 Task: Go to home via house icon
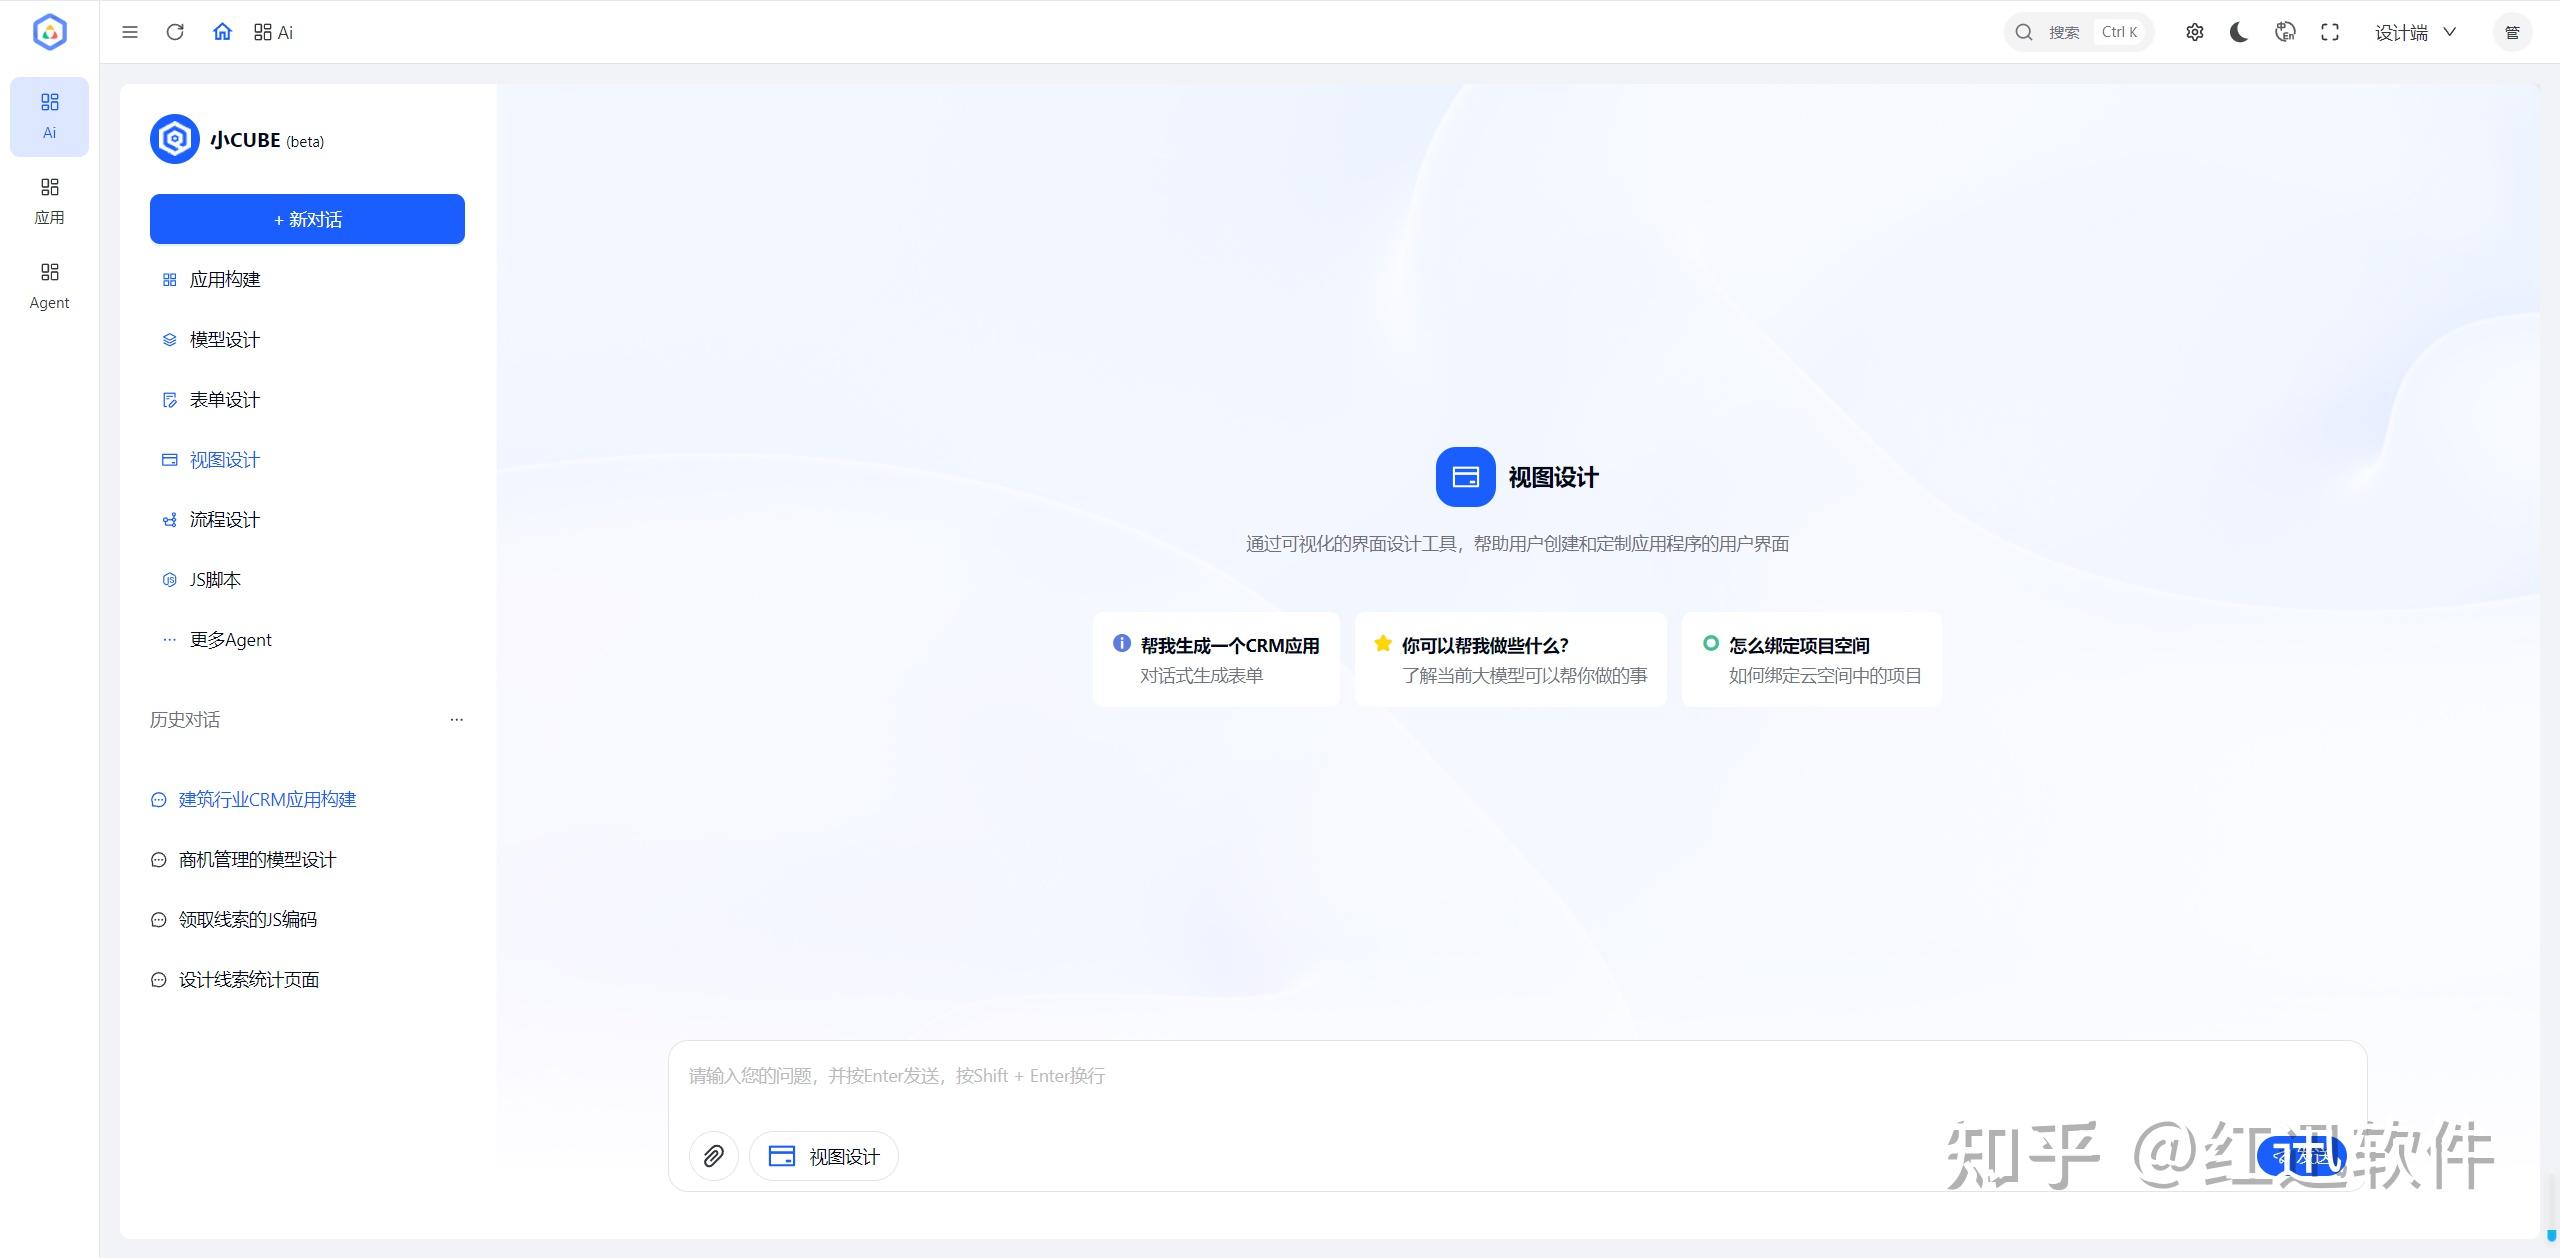pyautogui.click(x=222, y=32)
